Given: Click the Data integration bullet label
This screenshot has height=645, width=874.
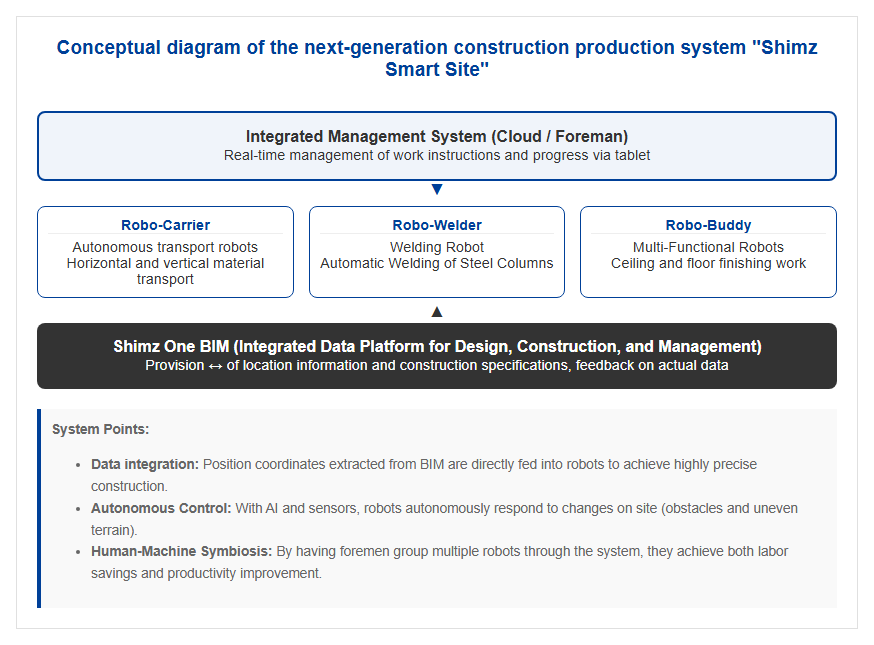Looking at the screenshot, I should [145, 464].
